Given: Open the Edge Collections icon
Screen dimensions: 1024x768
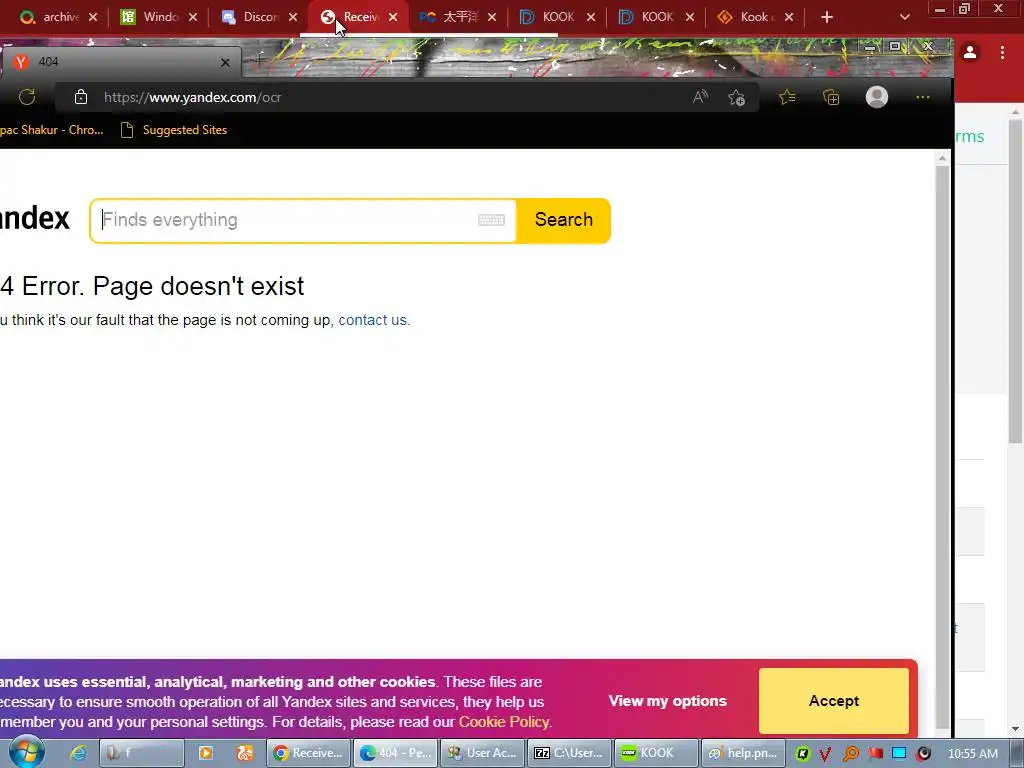Looking at the screenshot, I should 831,97.
